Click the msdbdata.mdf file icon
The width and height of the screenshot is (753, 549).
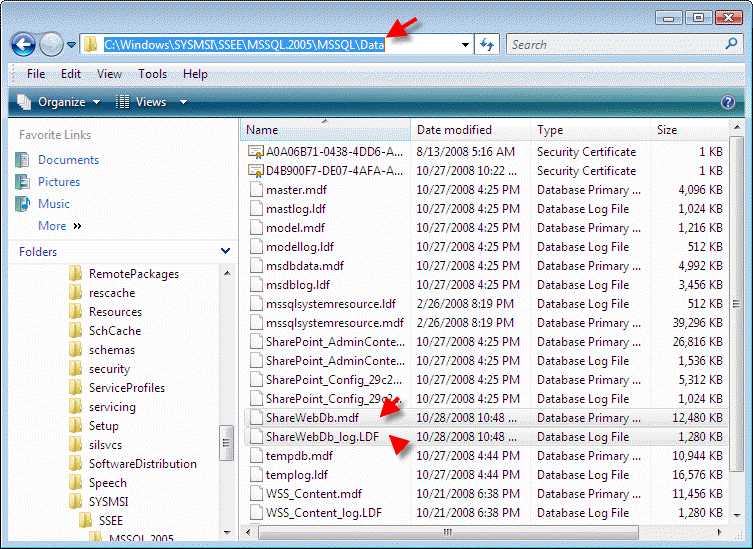click(x=256, y=266)
